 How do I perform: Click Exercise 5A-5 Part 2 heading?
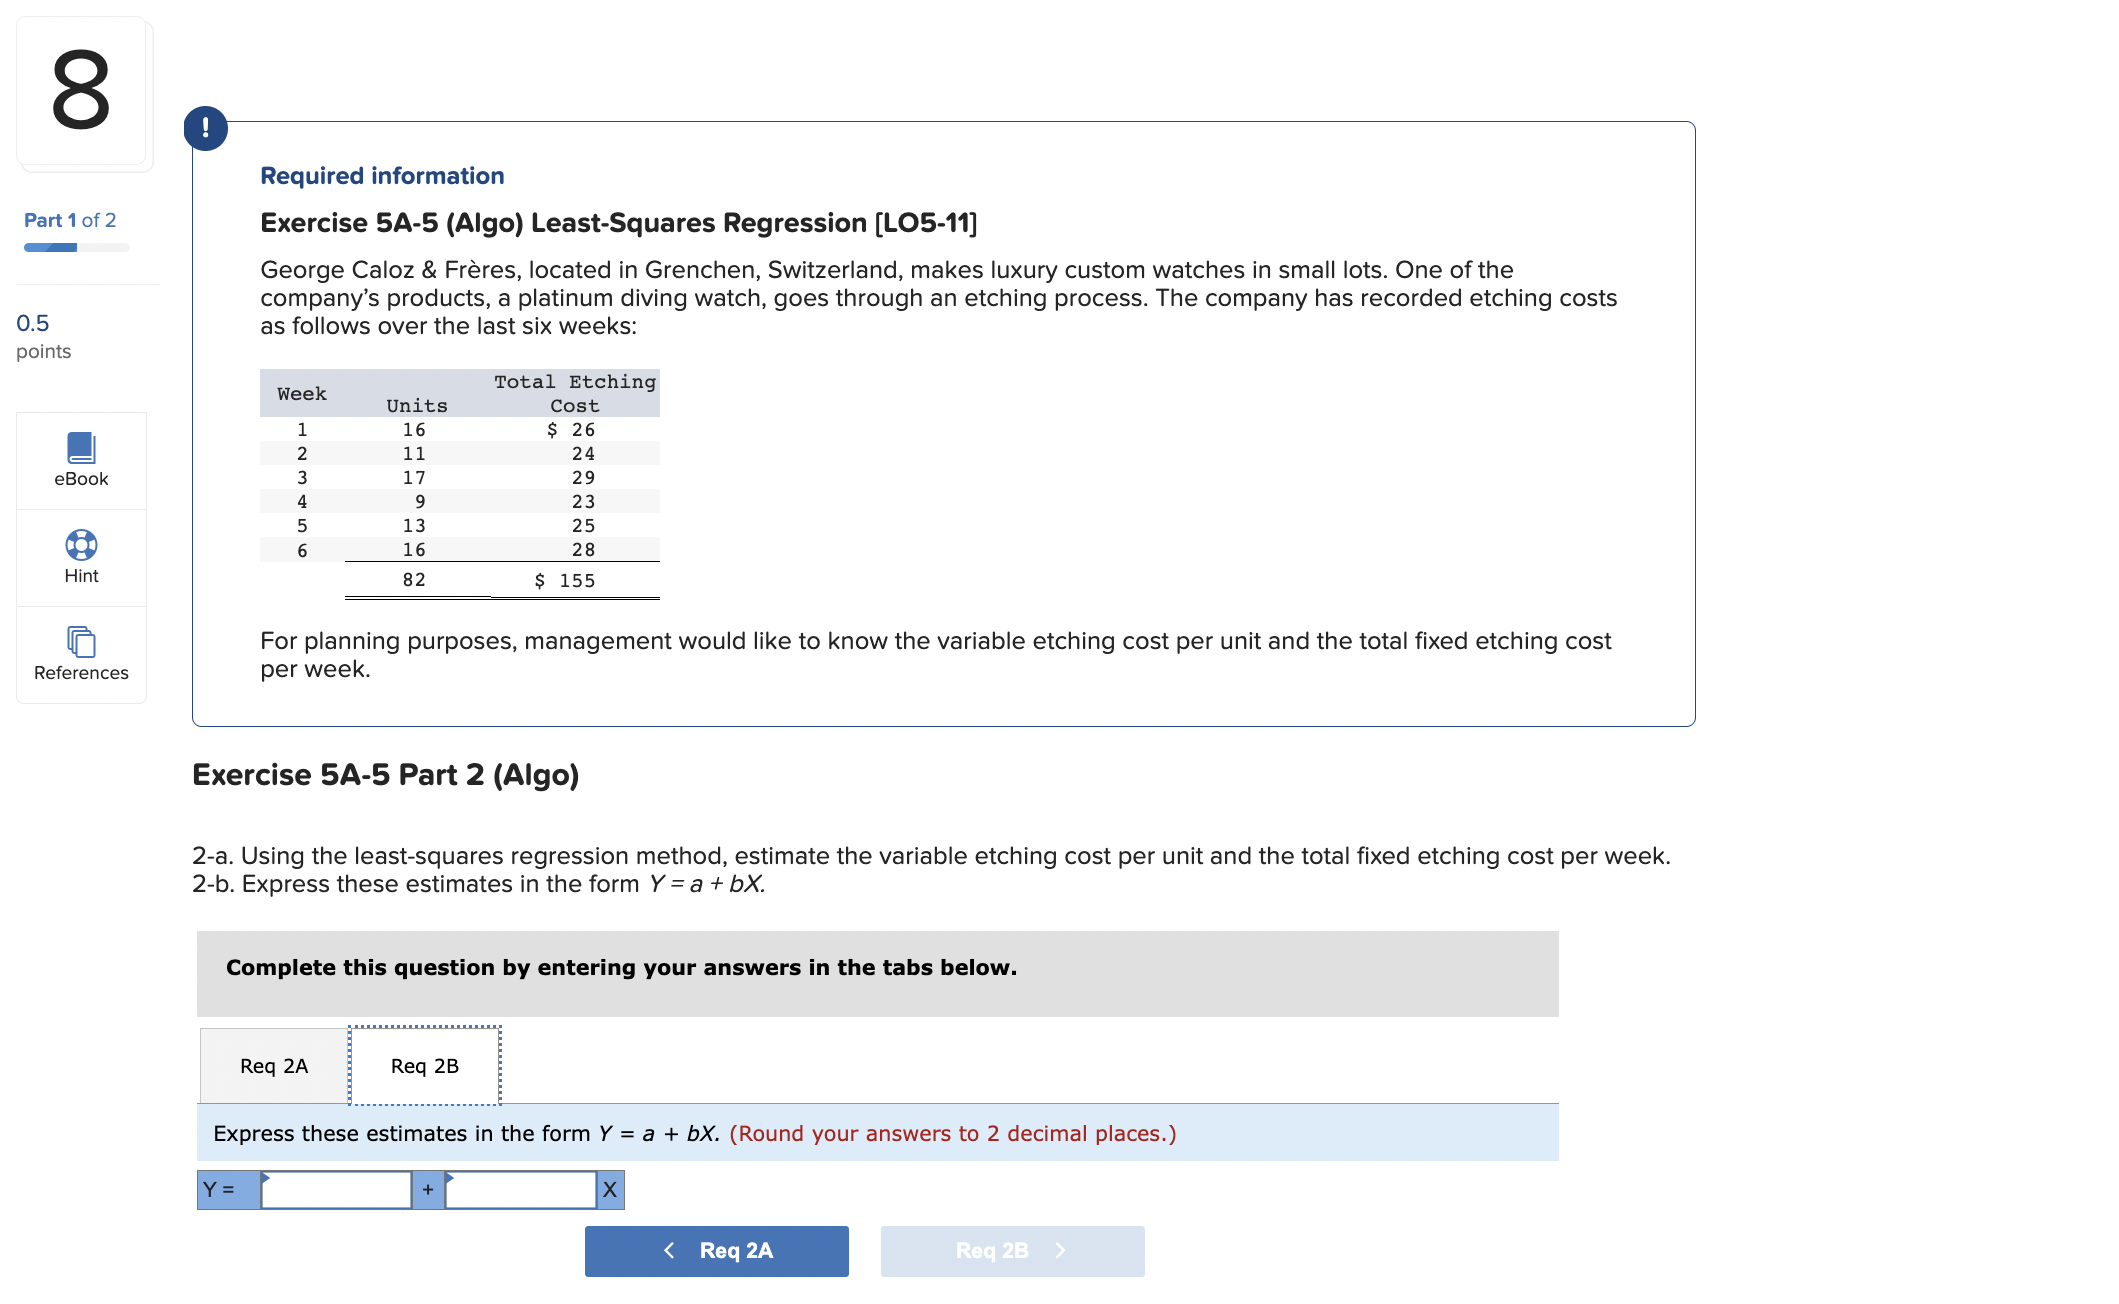pos(386,774)
